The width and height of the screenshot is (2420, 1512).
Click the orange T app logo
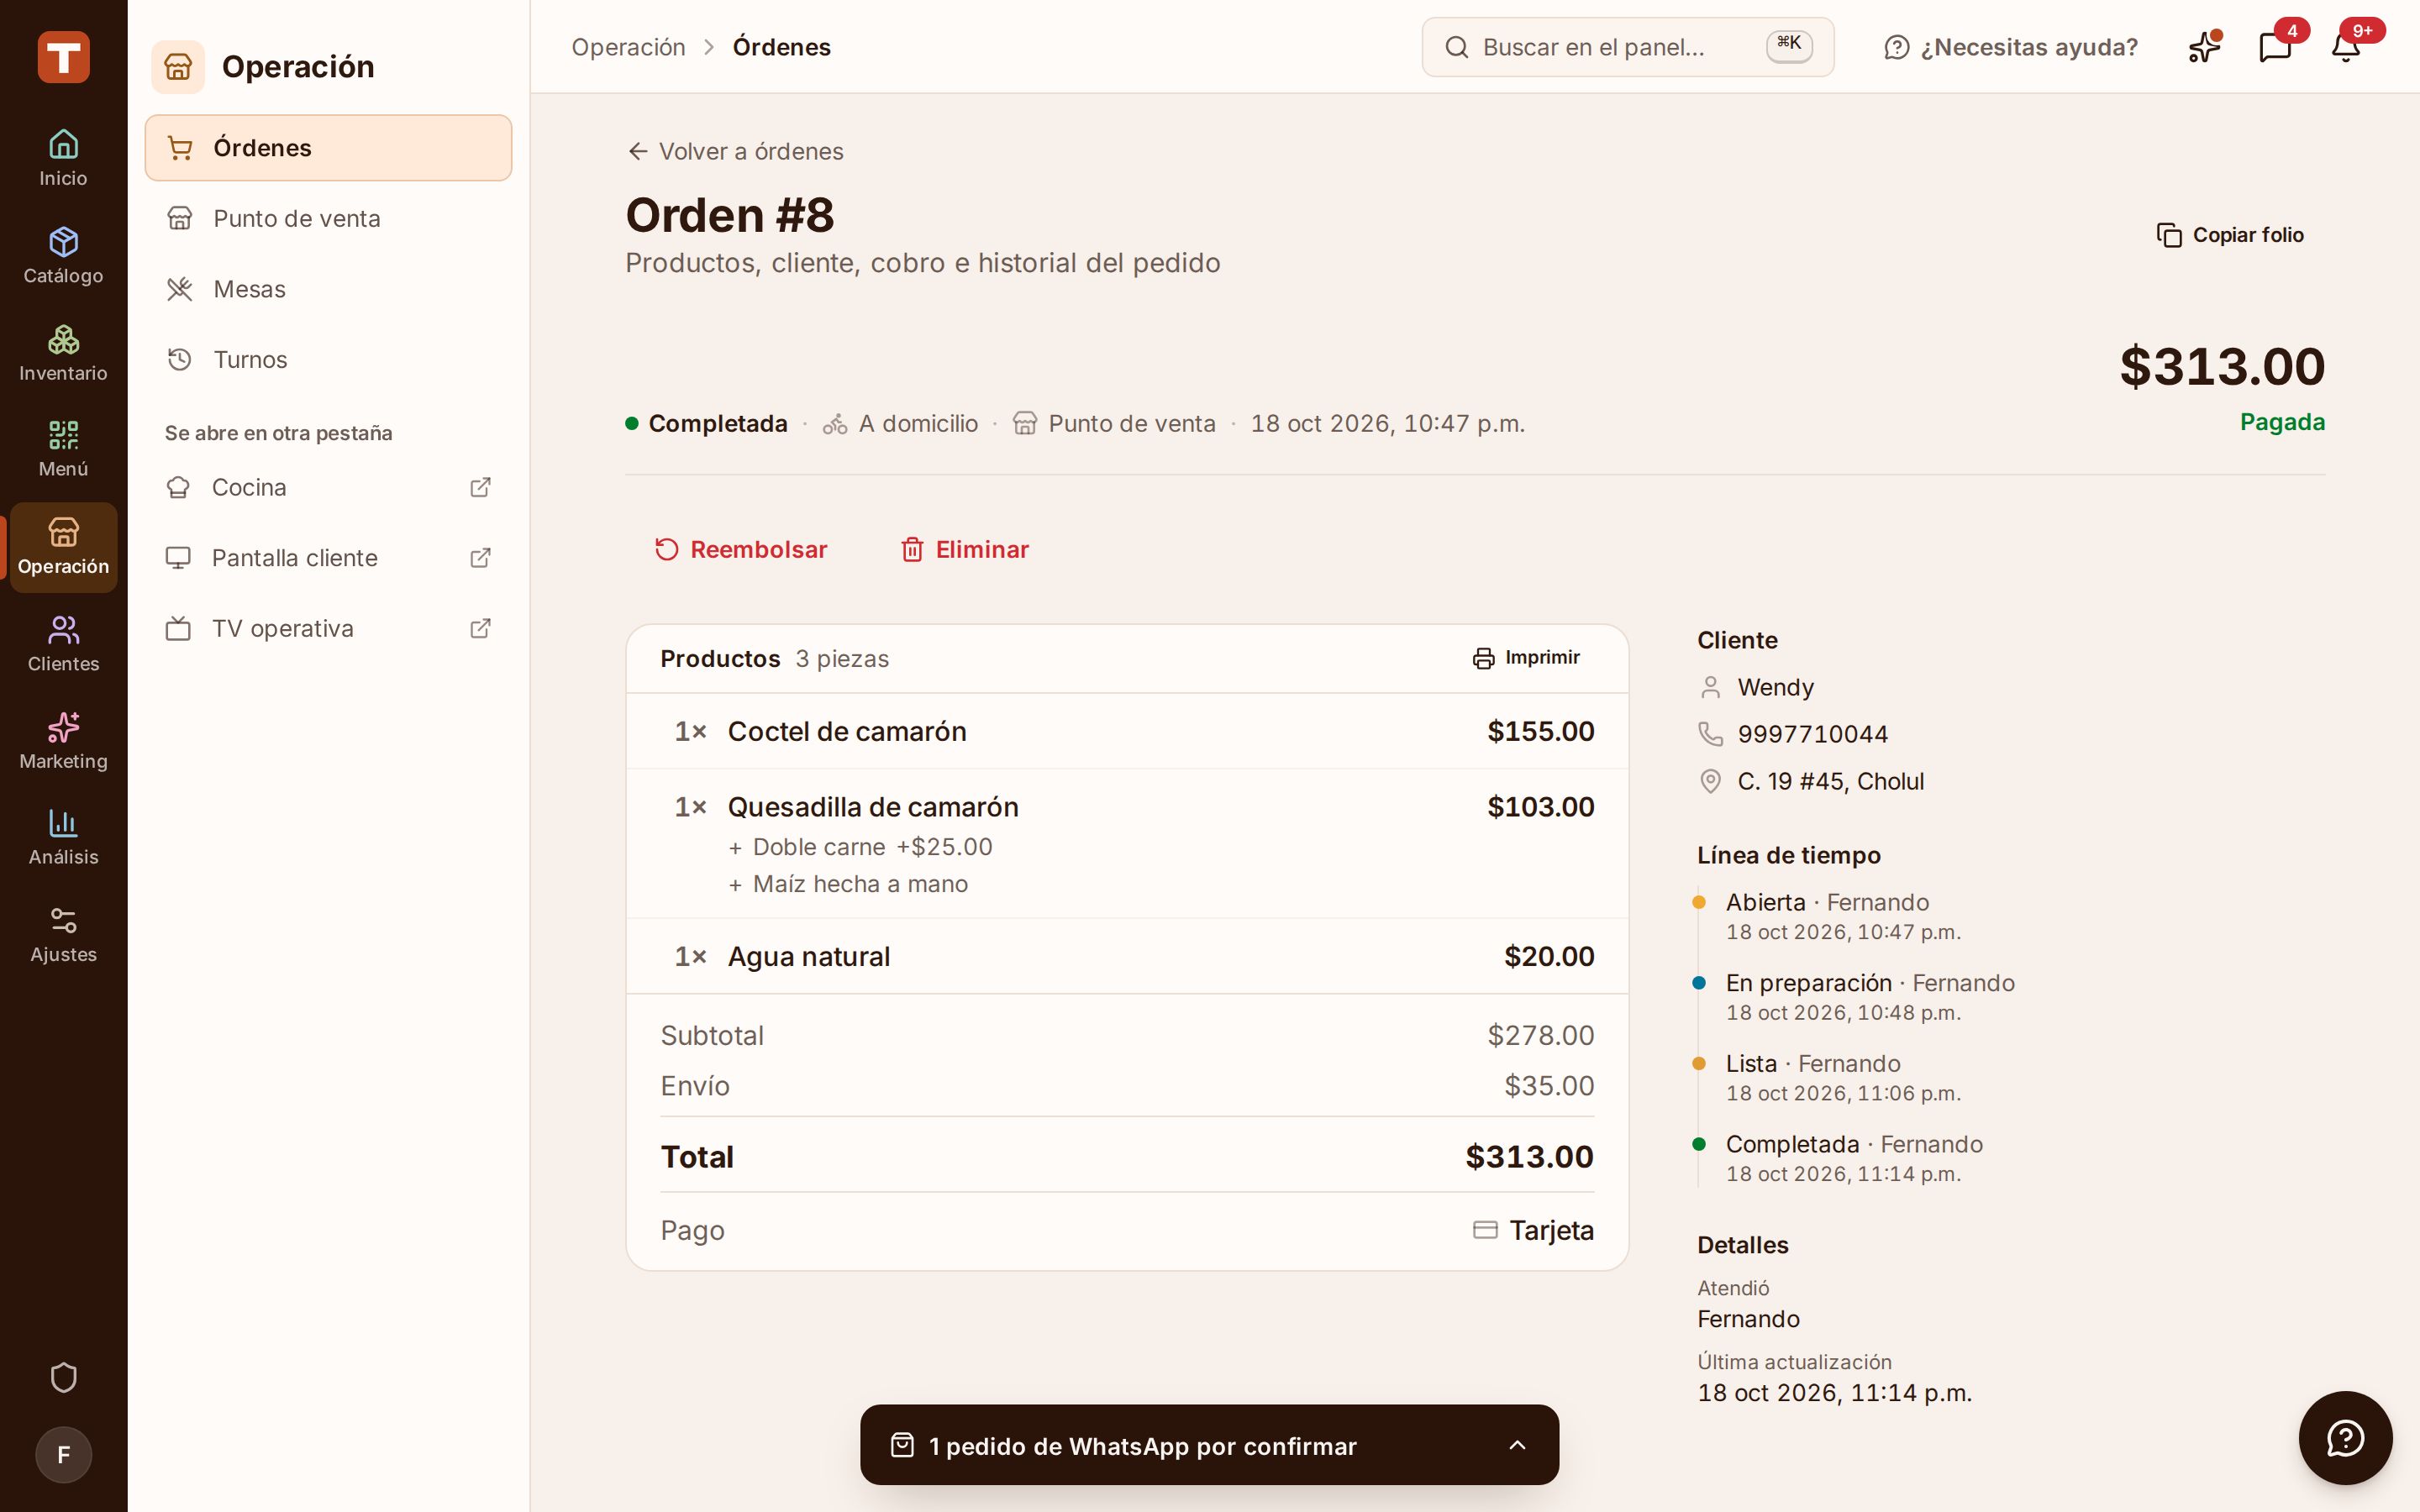[63, 57]
